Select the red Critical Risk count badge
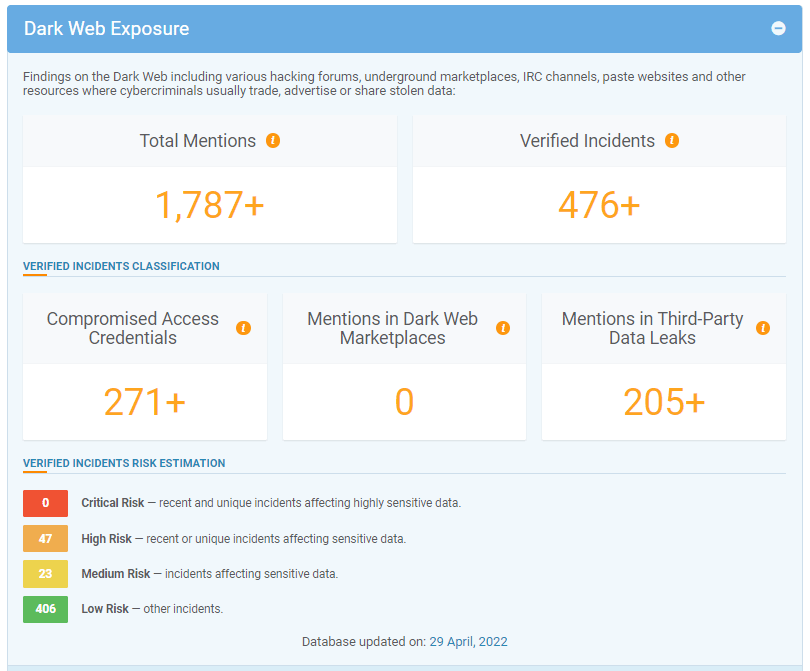Image resolution: width=810 pixels, height=671 pixels. point(45,503)
